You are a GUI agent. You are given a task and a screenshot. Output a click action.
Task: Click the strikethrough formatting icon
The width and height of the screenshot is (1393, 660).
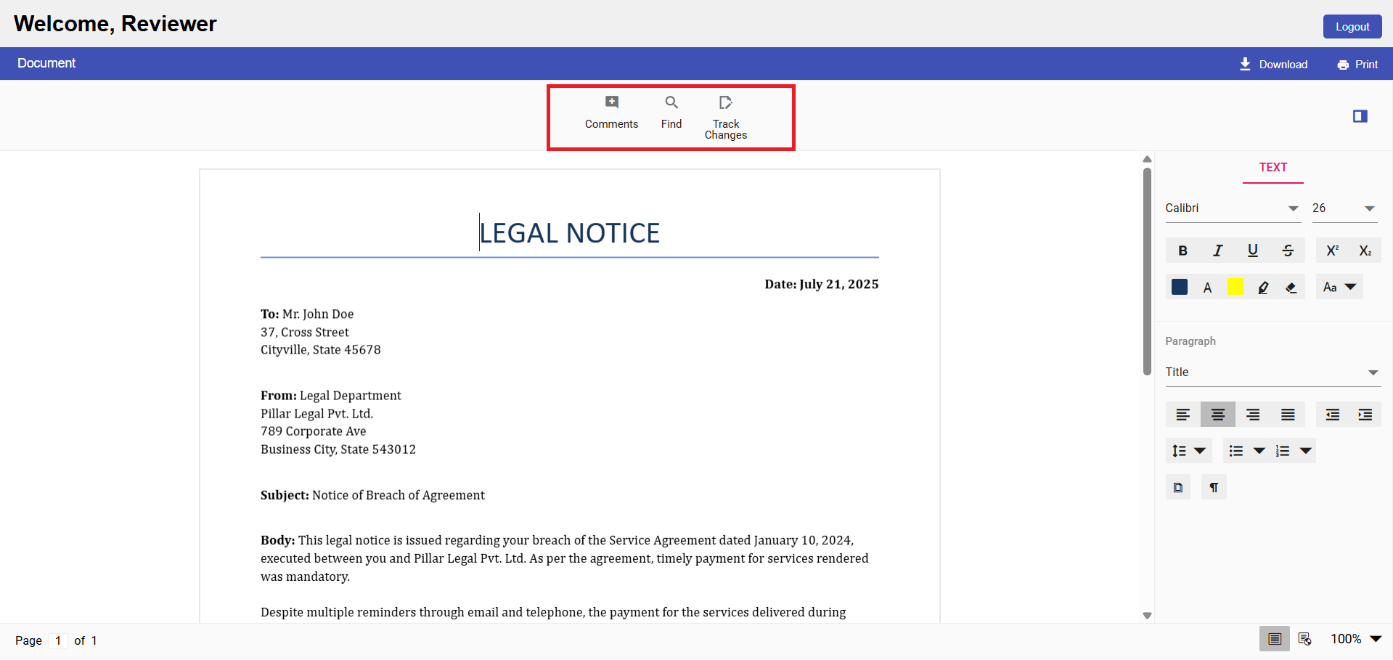point(1288,251)
